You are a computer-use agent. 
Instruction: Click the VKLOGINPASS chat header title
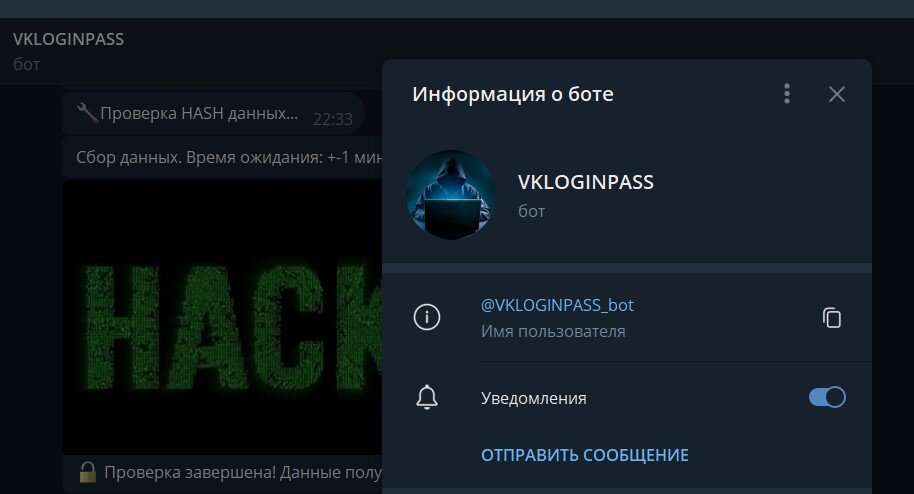coord(68,39)
